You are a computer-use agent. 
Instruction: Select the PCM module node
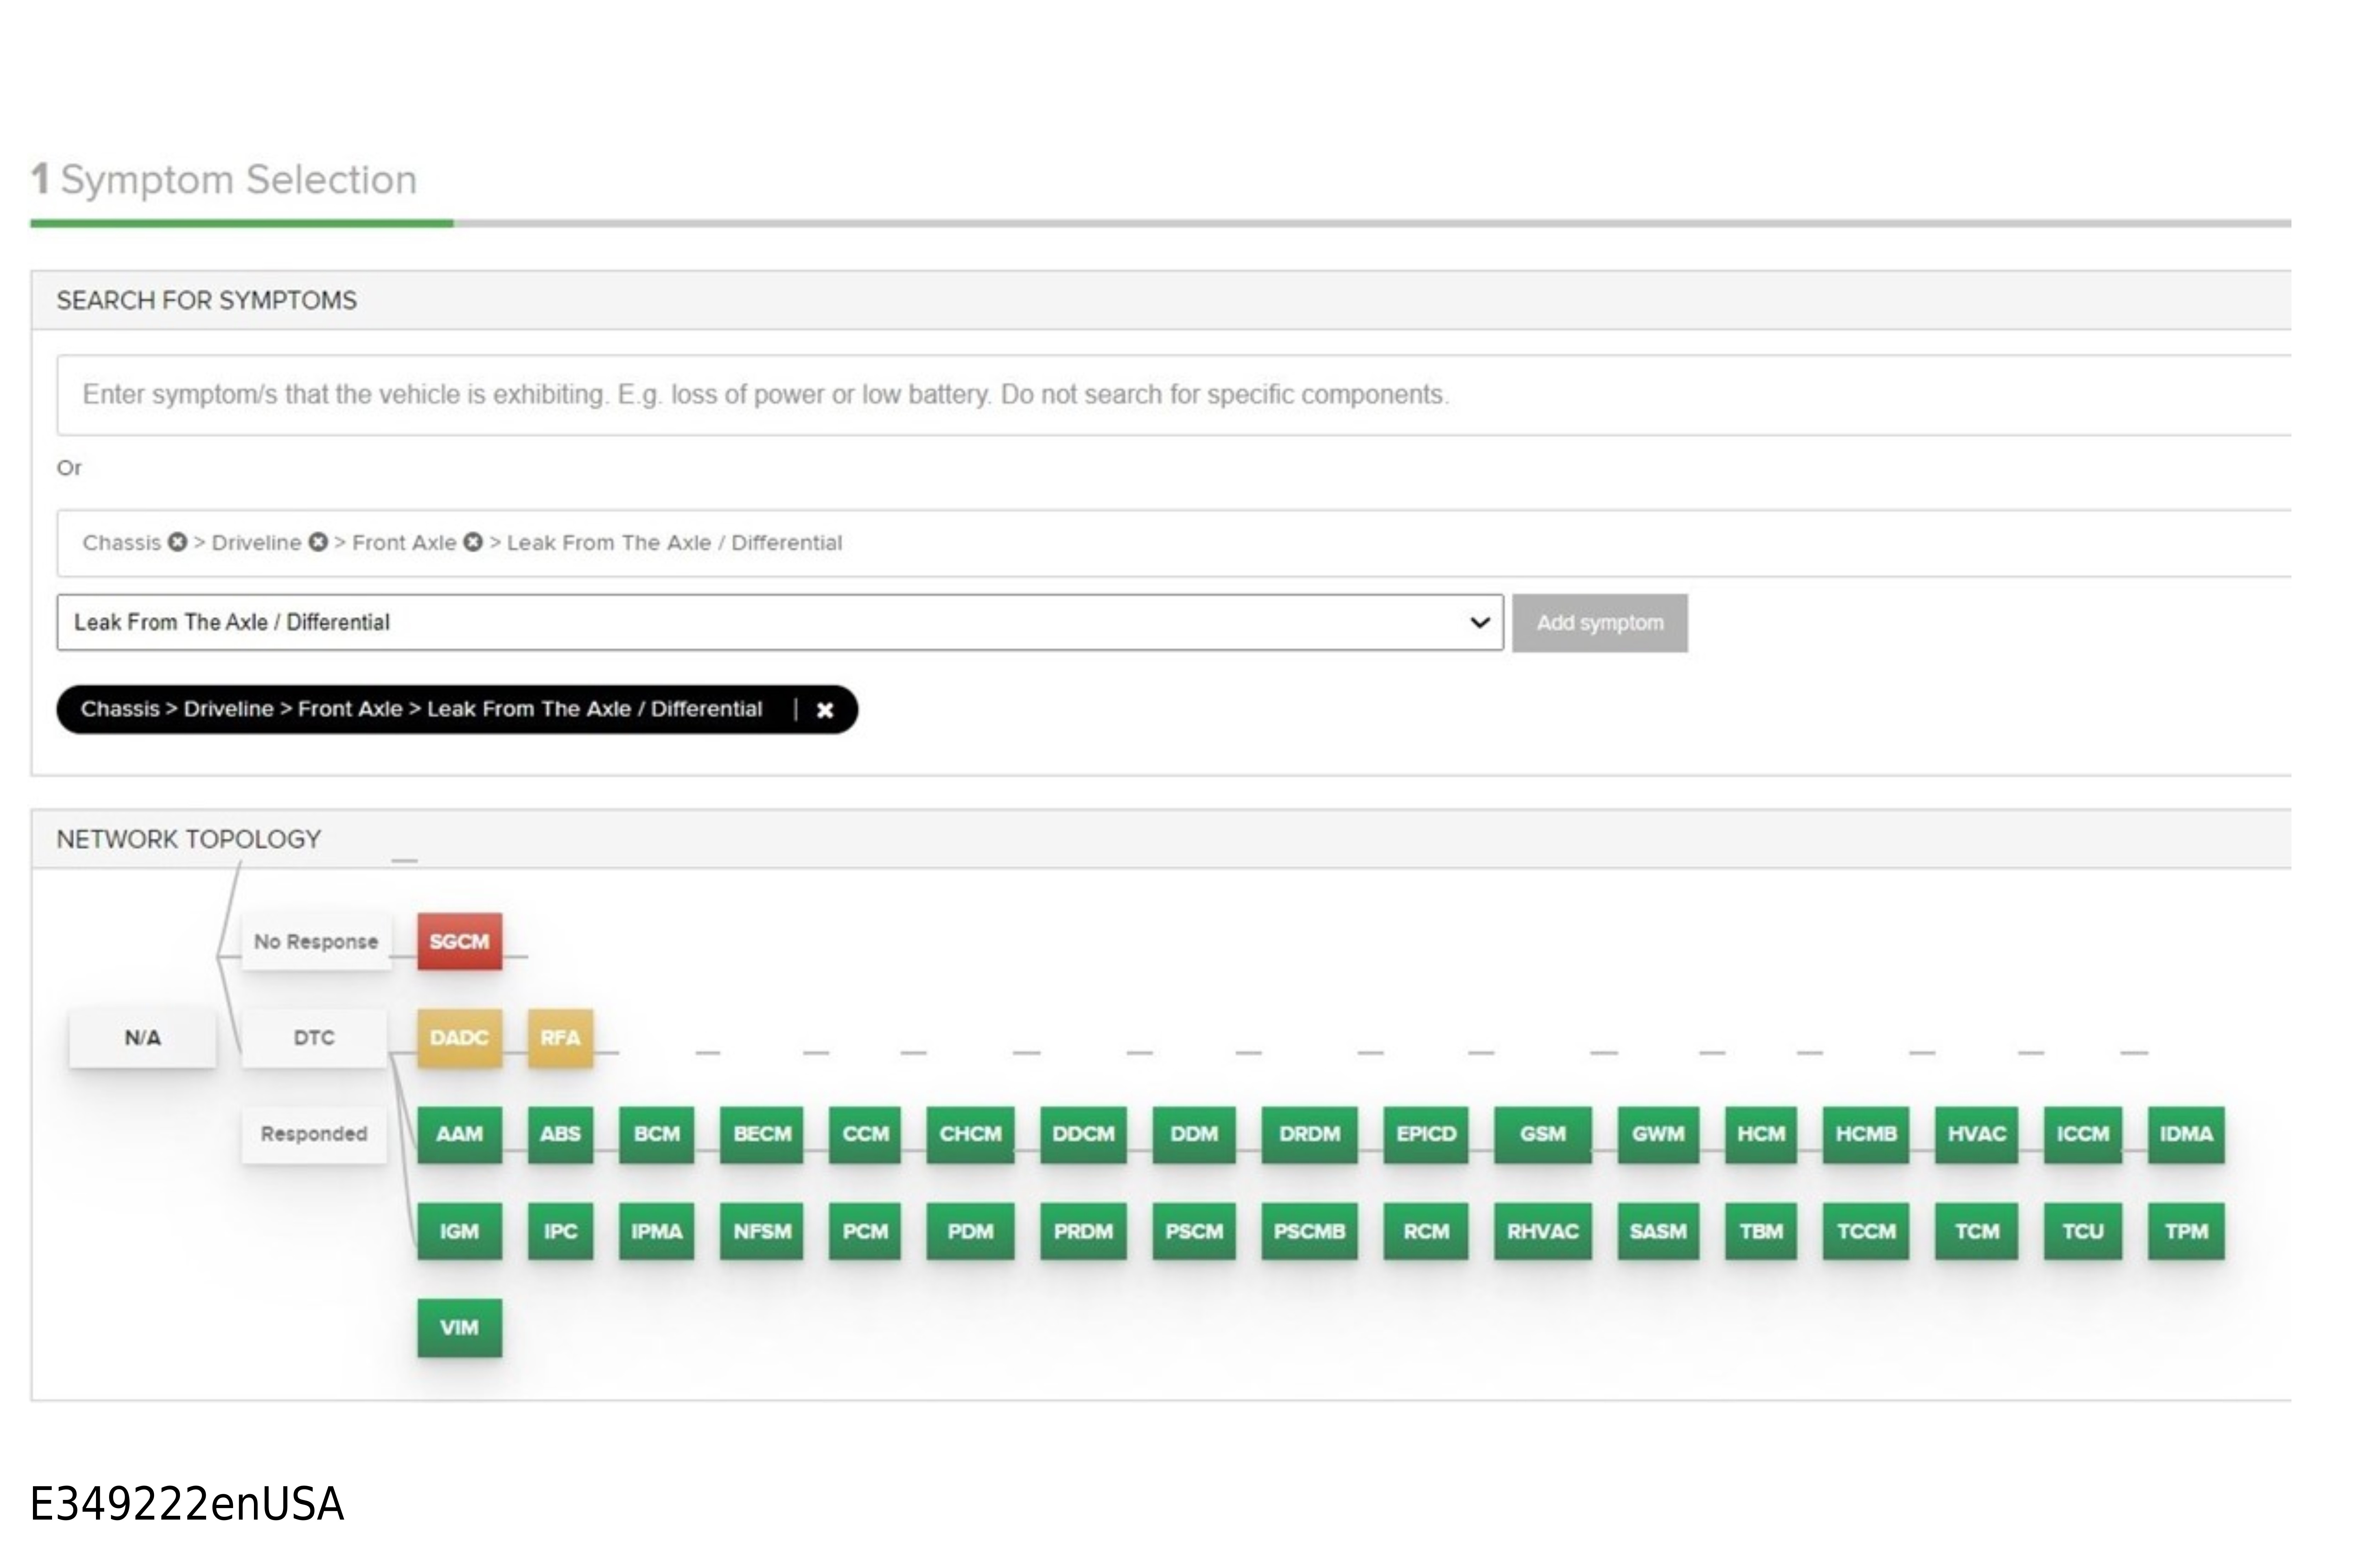(865, 1231)
